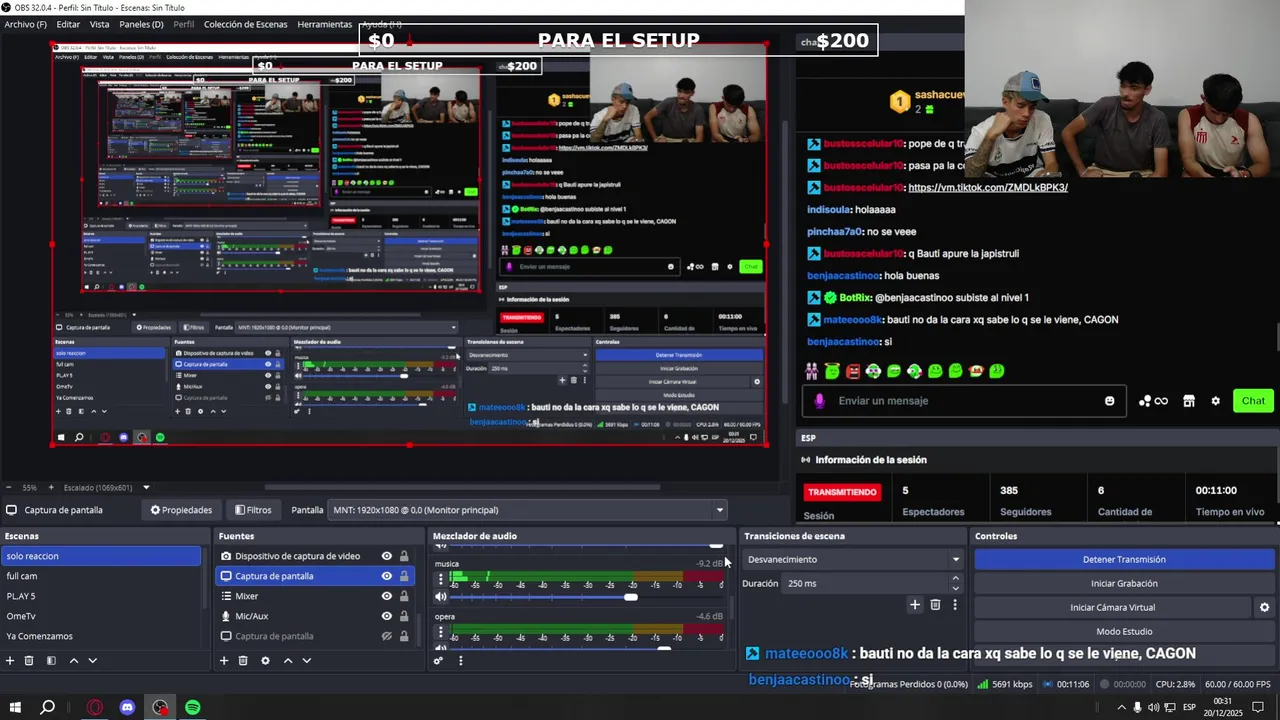
Task: Remove scene transition with trash icon
Action: click(x=935, y=604)
